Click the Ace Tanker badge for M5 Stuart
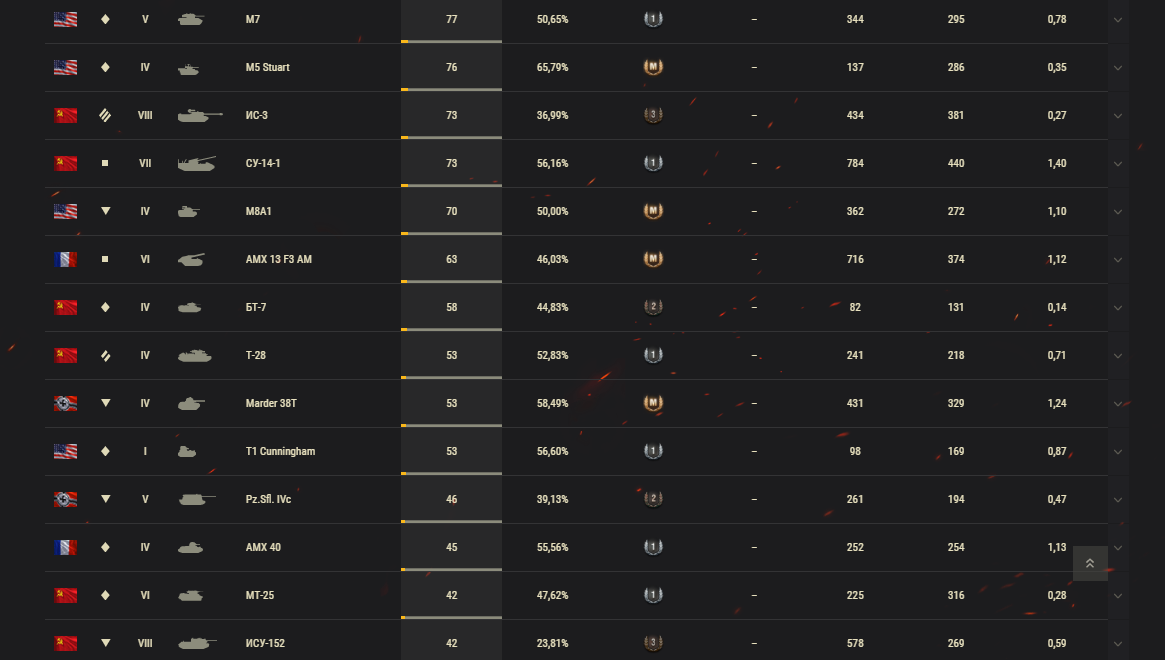Viewport: 1165px width, 660px height. [x=653, y=67]
